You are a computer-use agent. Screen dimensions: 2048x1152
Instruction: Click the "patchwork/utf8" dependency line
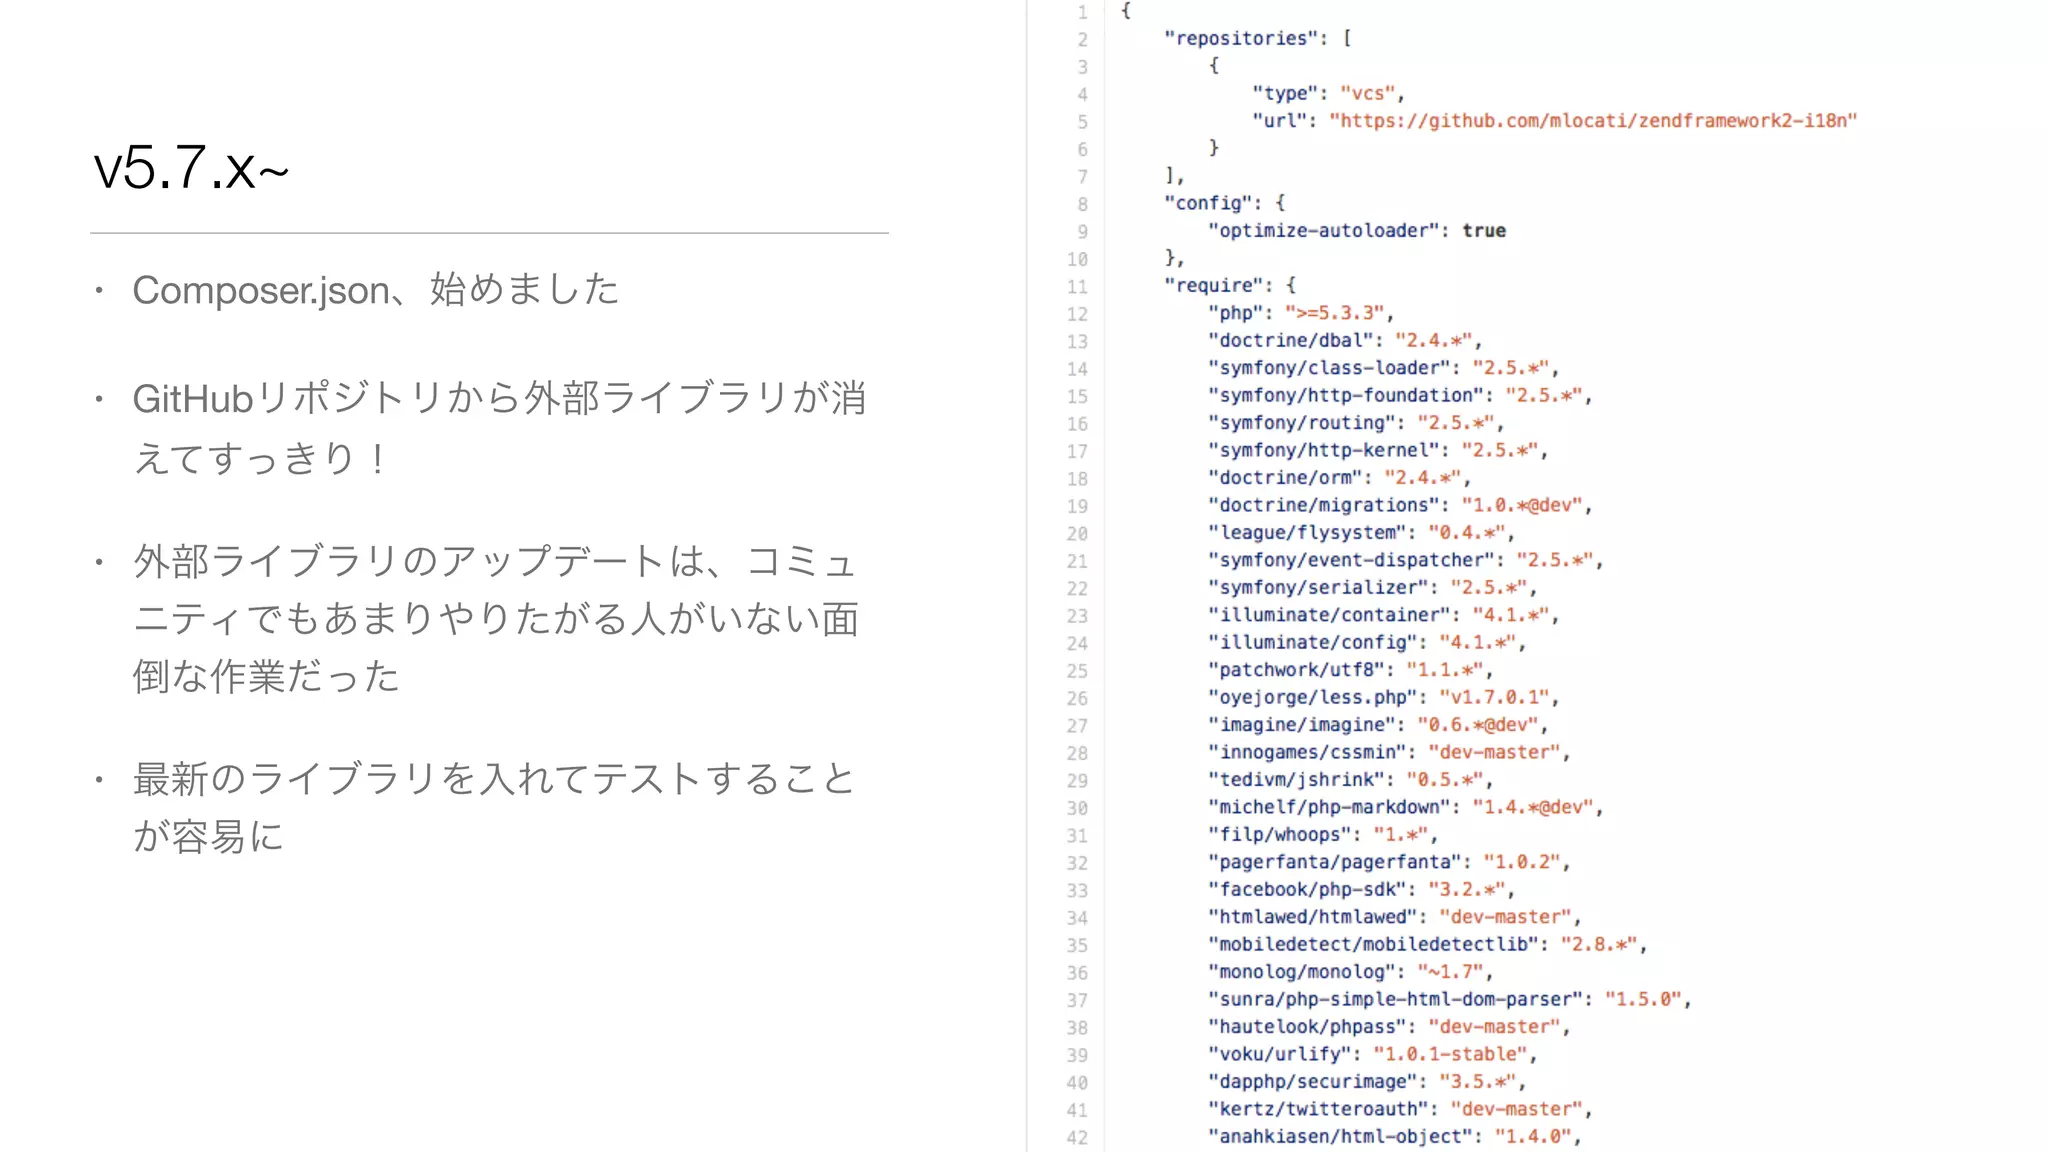1350,670
